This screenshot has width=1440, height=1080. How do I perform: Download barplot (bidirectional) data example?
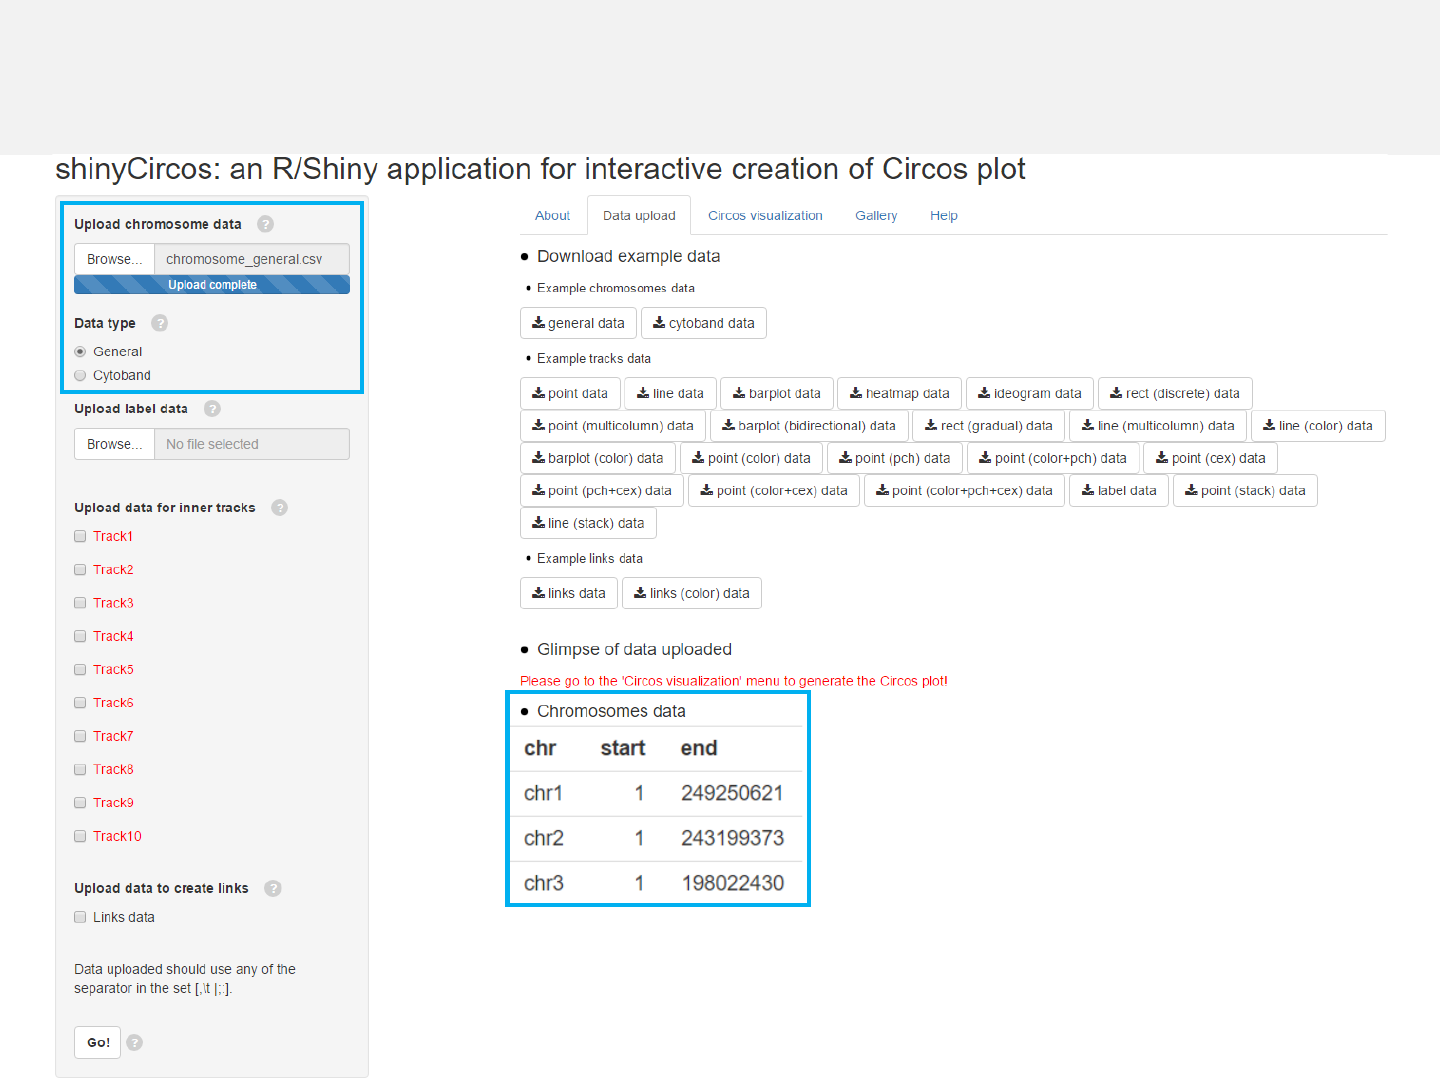[x=809, y=426]
